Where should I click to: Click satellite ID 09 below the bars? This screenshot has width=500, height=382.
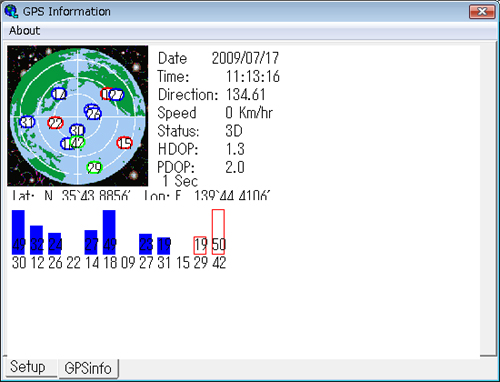[x=128, y=263]
